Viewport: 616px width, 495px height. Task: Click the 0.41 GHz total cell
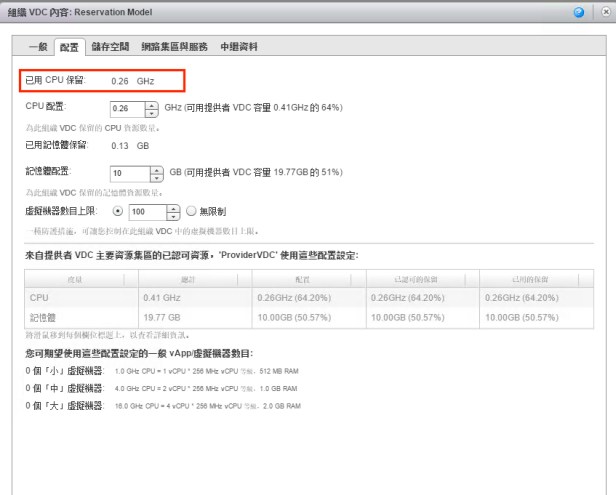pyautogui.click(x=162, y=298)
